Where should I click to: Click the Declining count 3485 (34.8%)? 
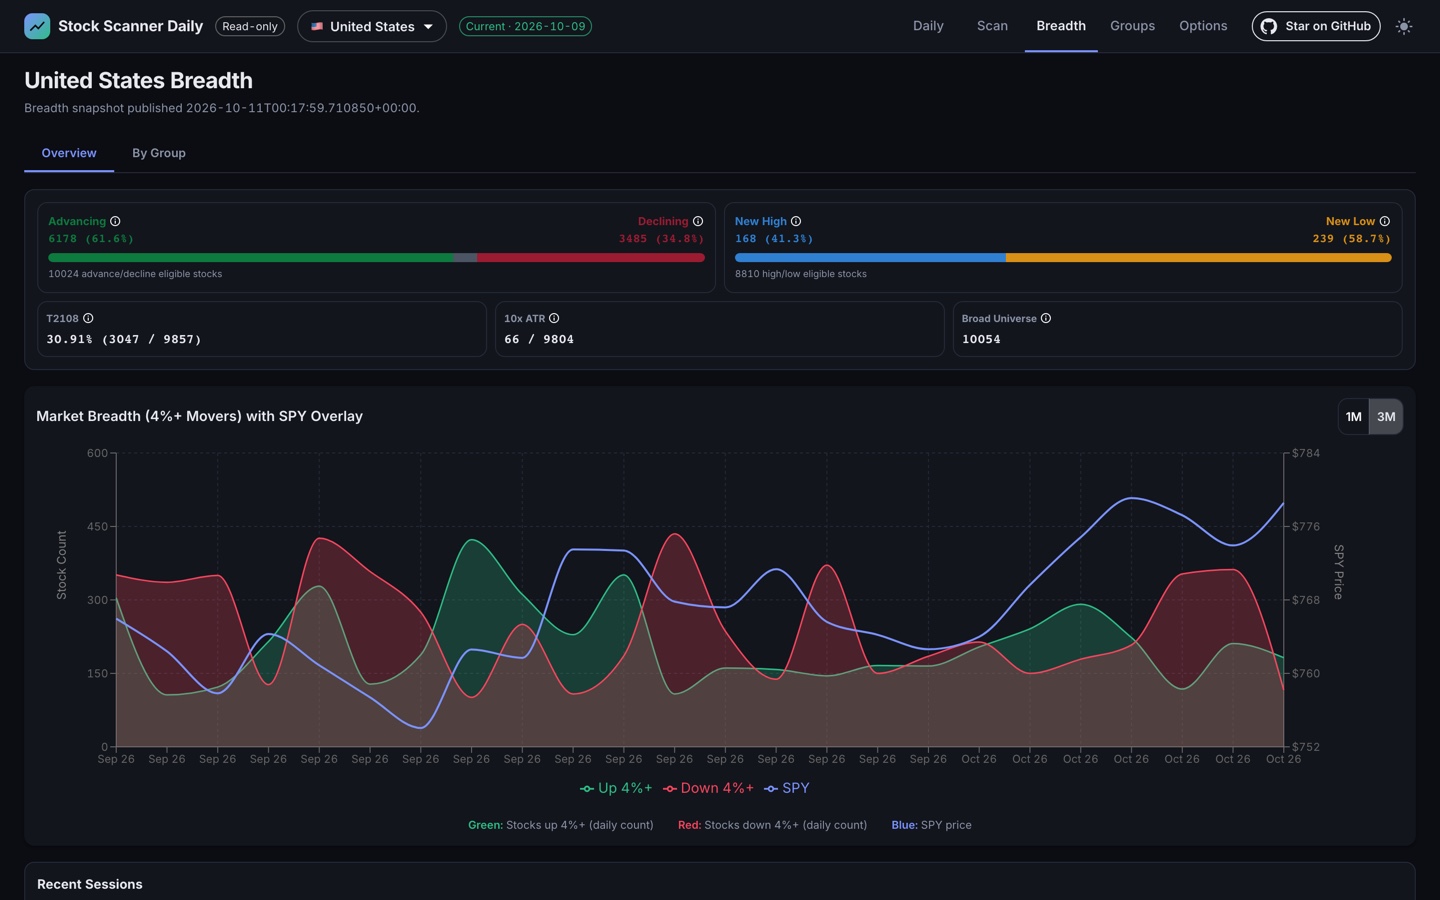click(661, 239)
